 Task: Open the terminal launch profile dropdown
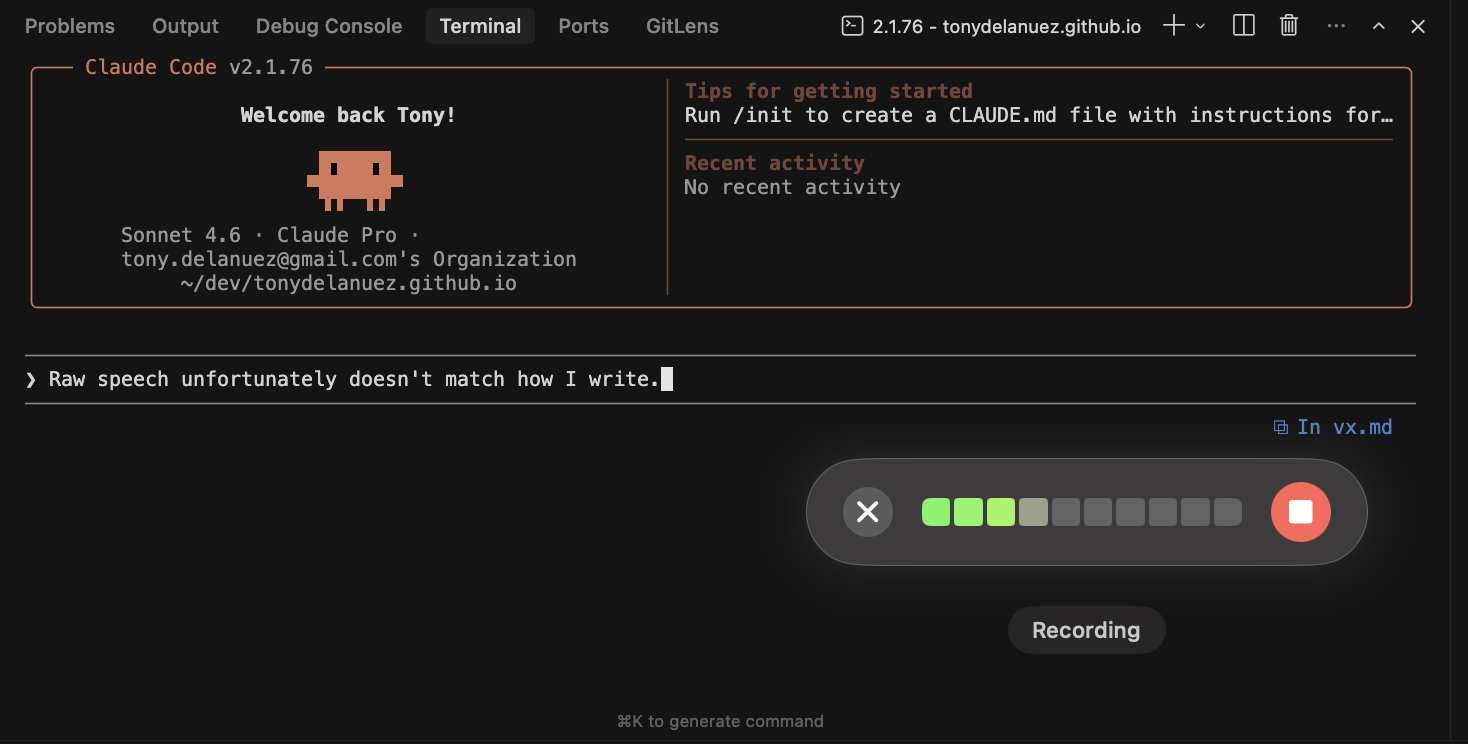pos(1199,26)
